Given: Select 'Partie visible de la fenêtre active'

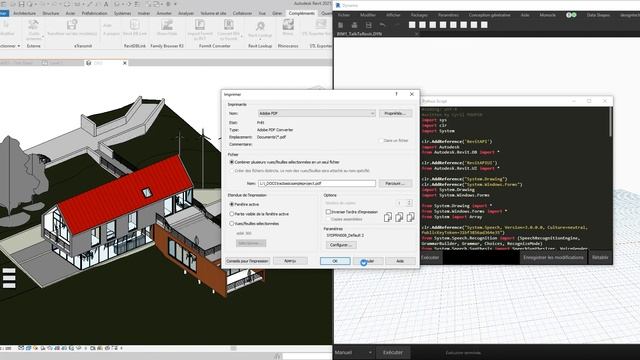Looking at the screenshot, I should tap(232, 214).
